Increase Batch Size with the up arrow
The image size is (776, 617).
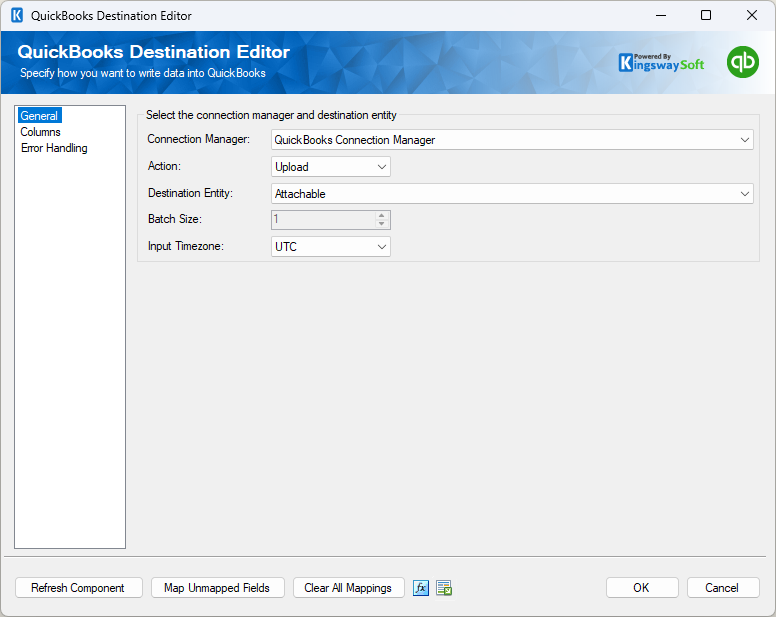click(x=381, y=216)
